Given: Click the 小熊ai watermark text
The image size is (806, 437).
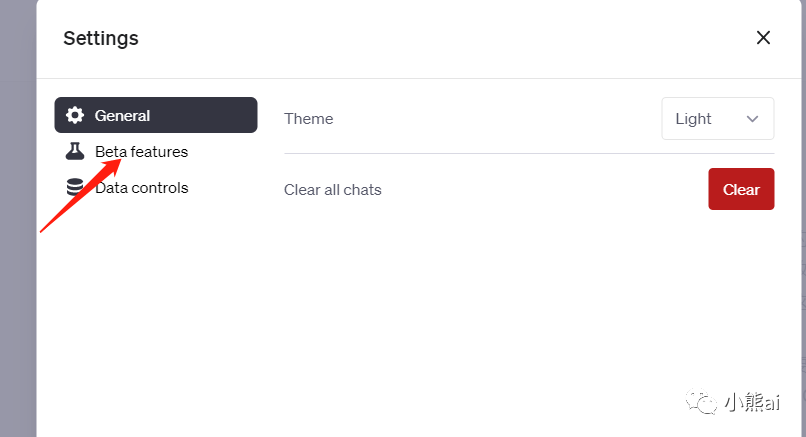Looking at the screenshot, I should coord(752,402).
